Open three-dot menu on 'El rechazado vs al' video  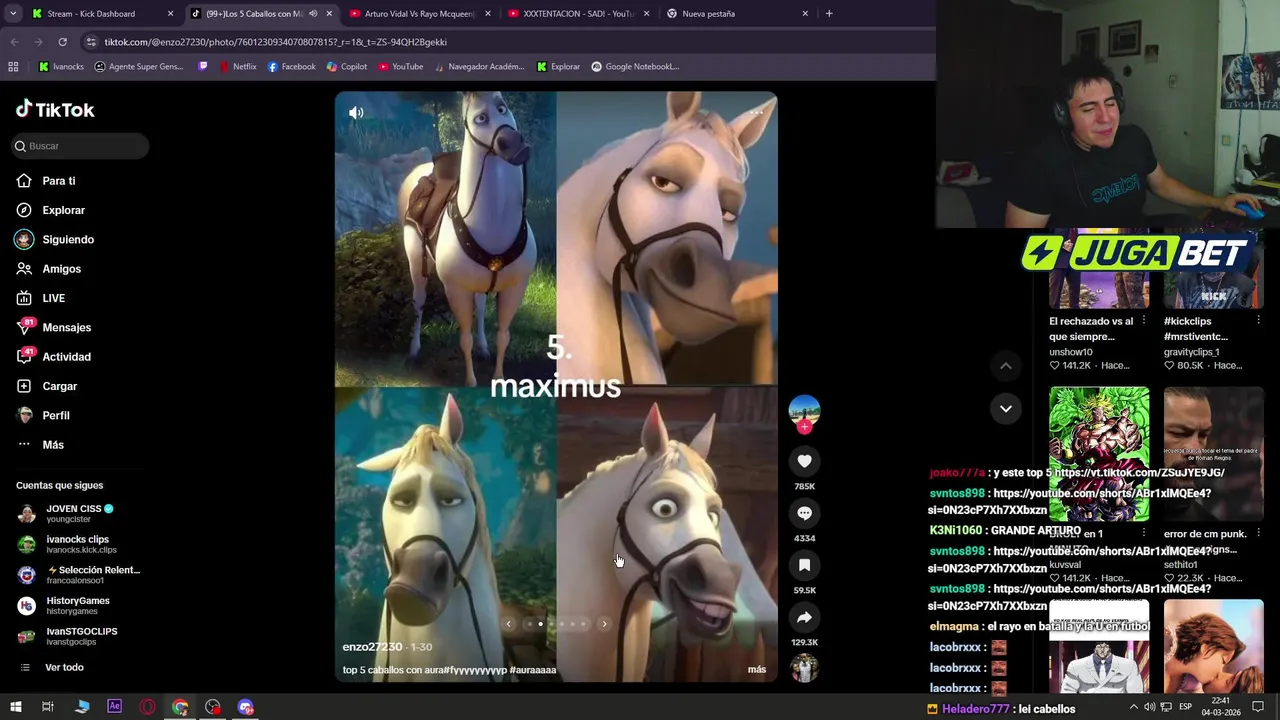coord(1144,321)
